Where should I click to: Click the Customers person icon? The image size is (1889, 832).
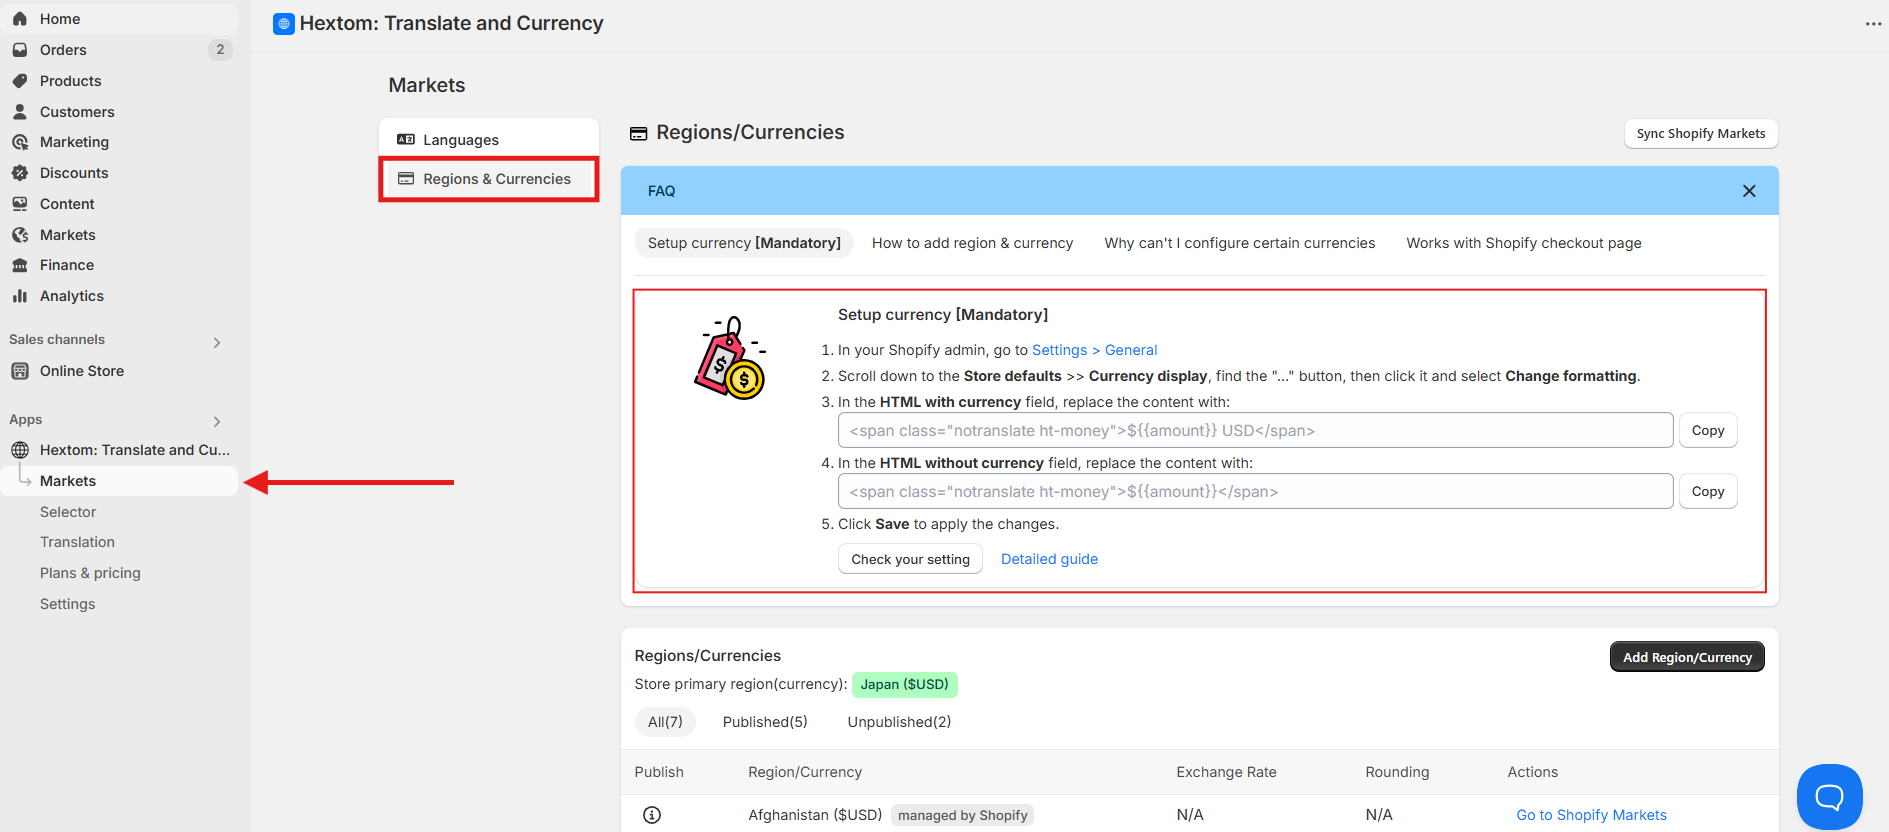[20, 112]
